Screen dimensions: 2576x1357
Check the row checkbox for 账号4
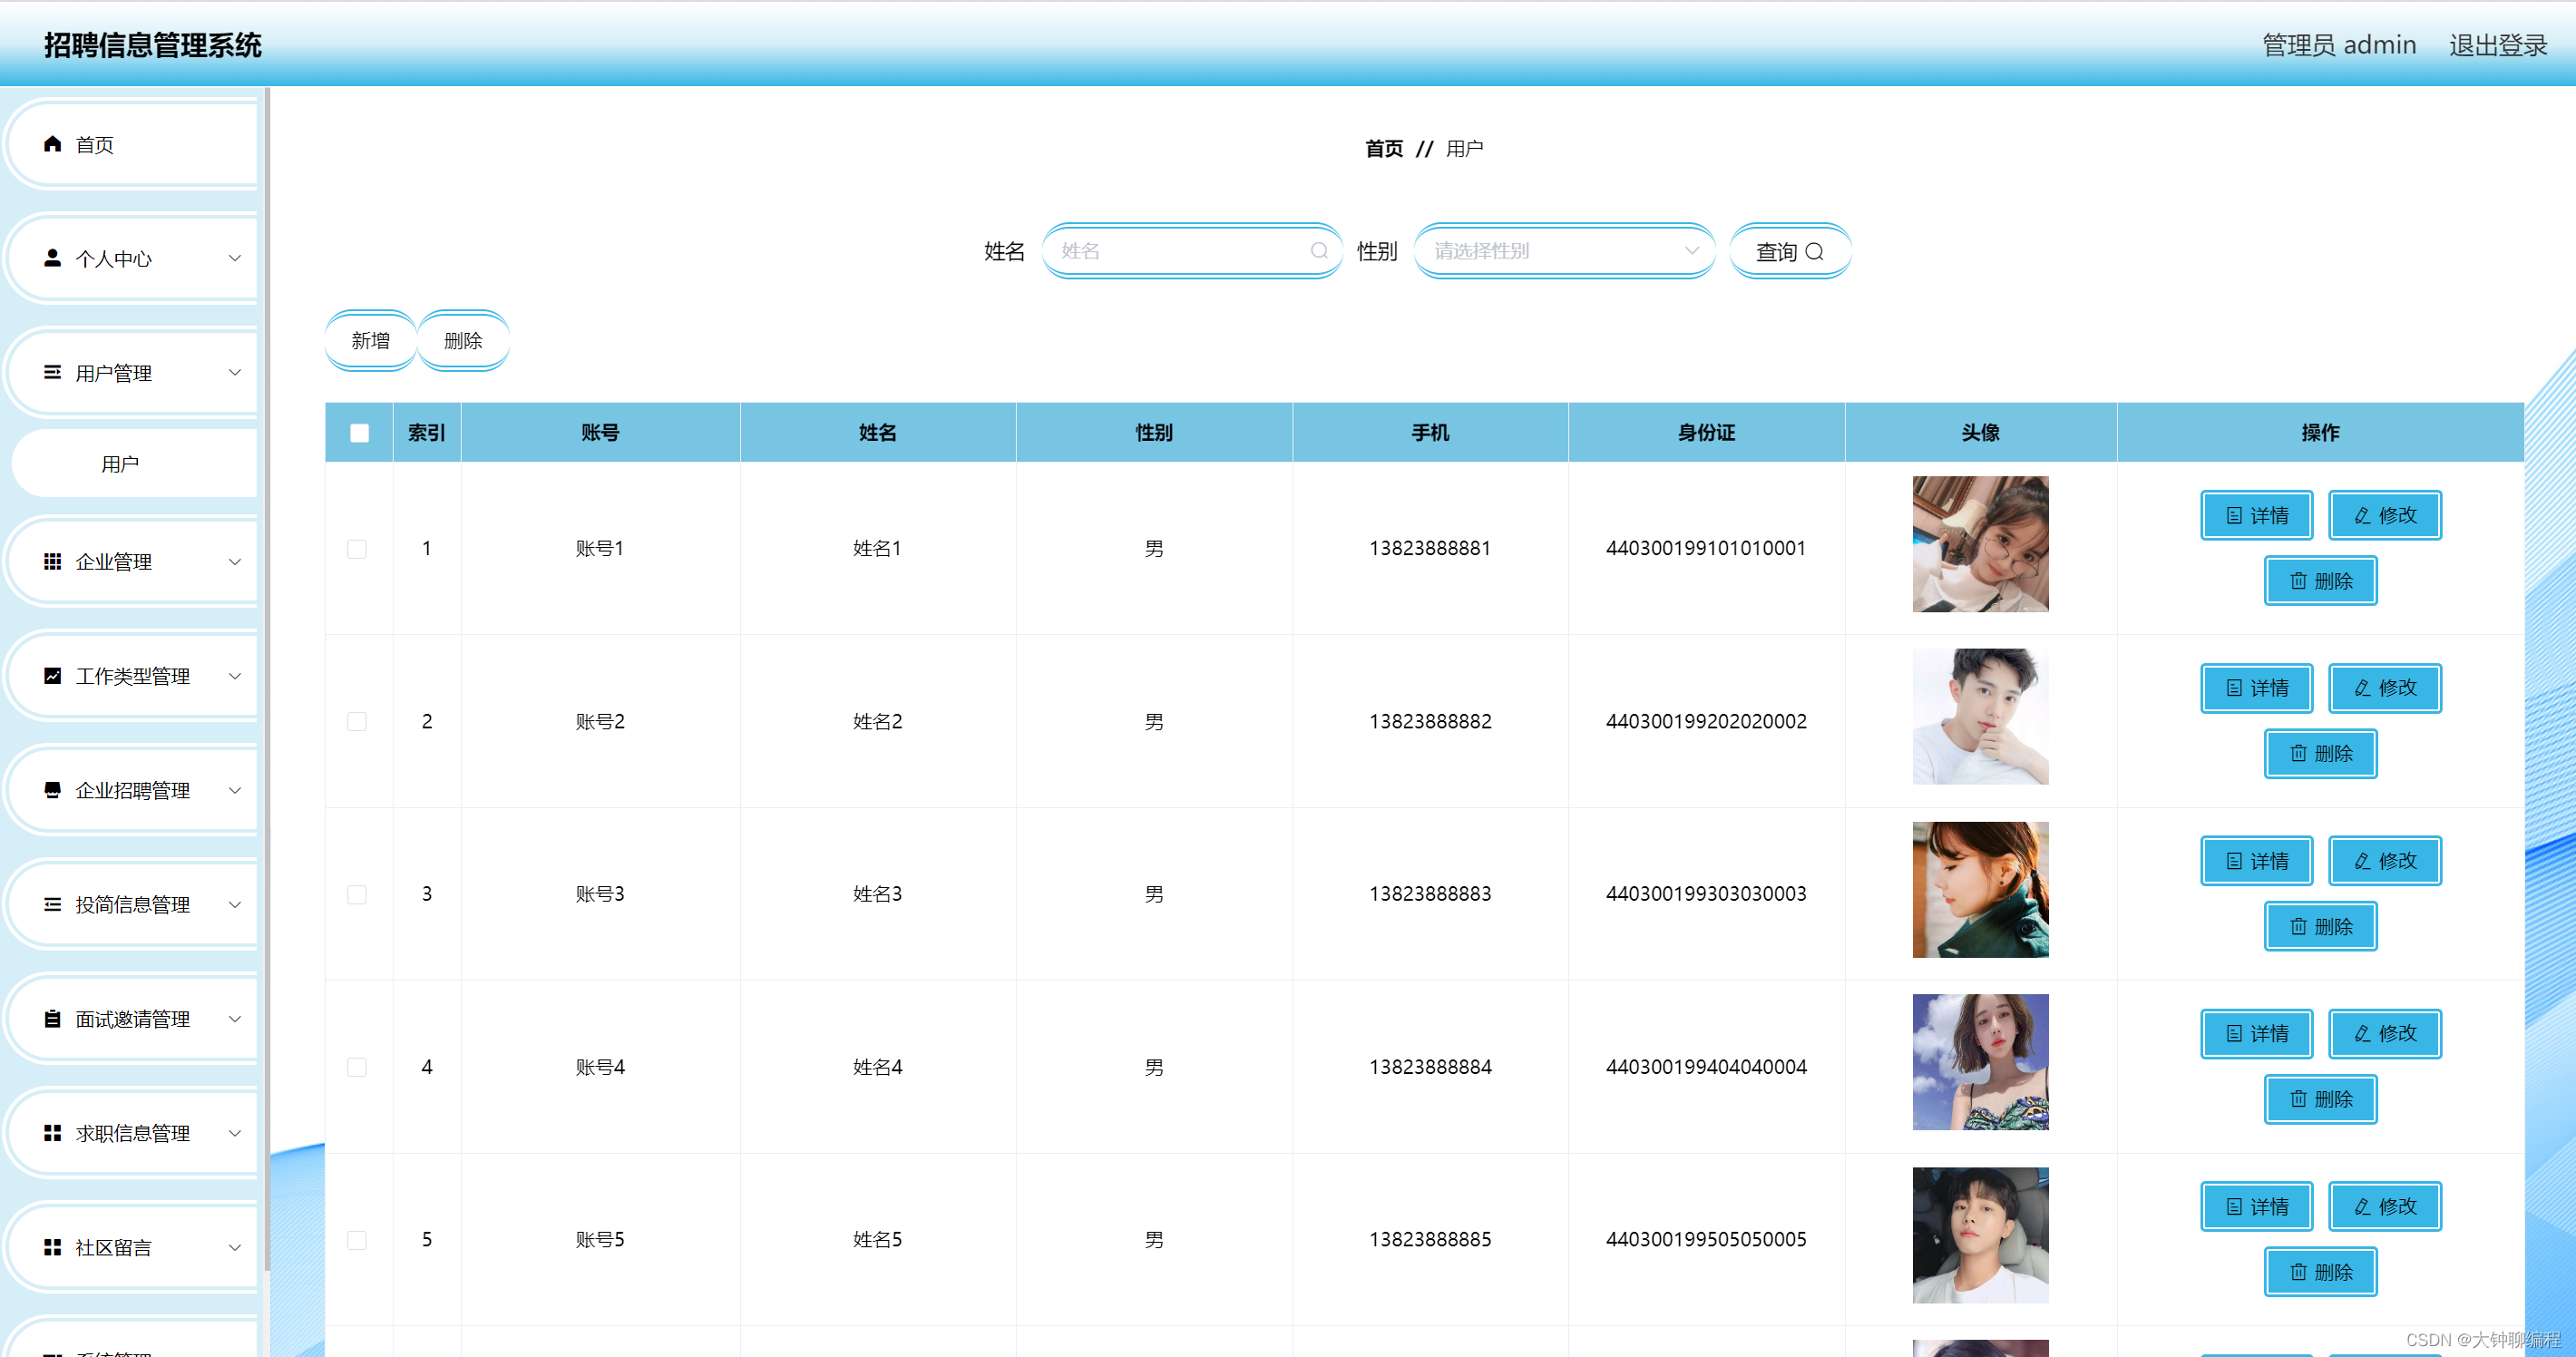tap(357, 1067)
